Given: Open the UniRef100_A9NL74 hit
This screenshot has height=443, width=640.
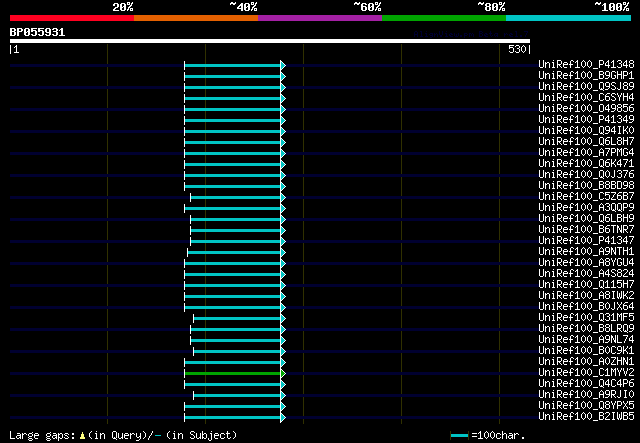Looking at the screenshot, I should pyautogui.click(x=586, y=340).
